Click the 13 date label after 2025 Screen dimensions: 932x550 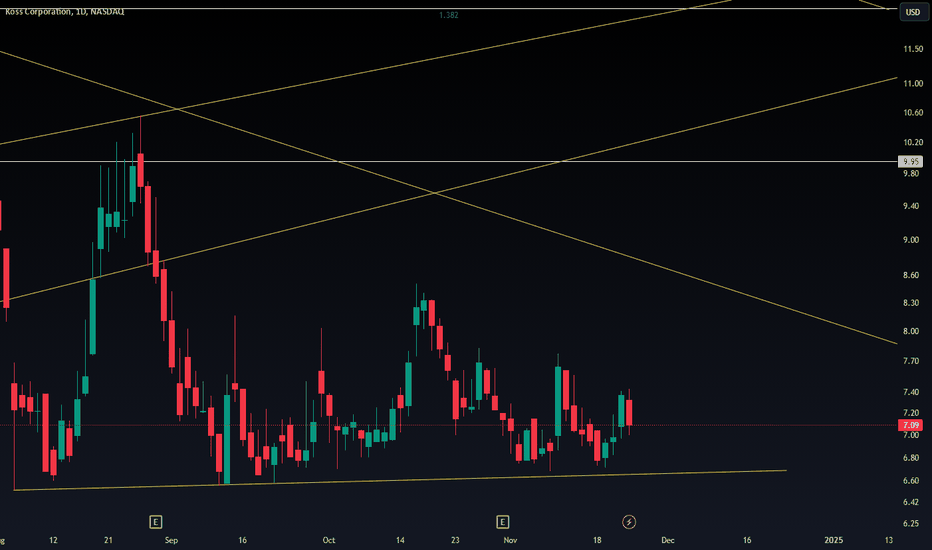(x=889, y=540)
